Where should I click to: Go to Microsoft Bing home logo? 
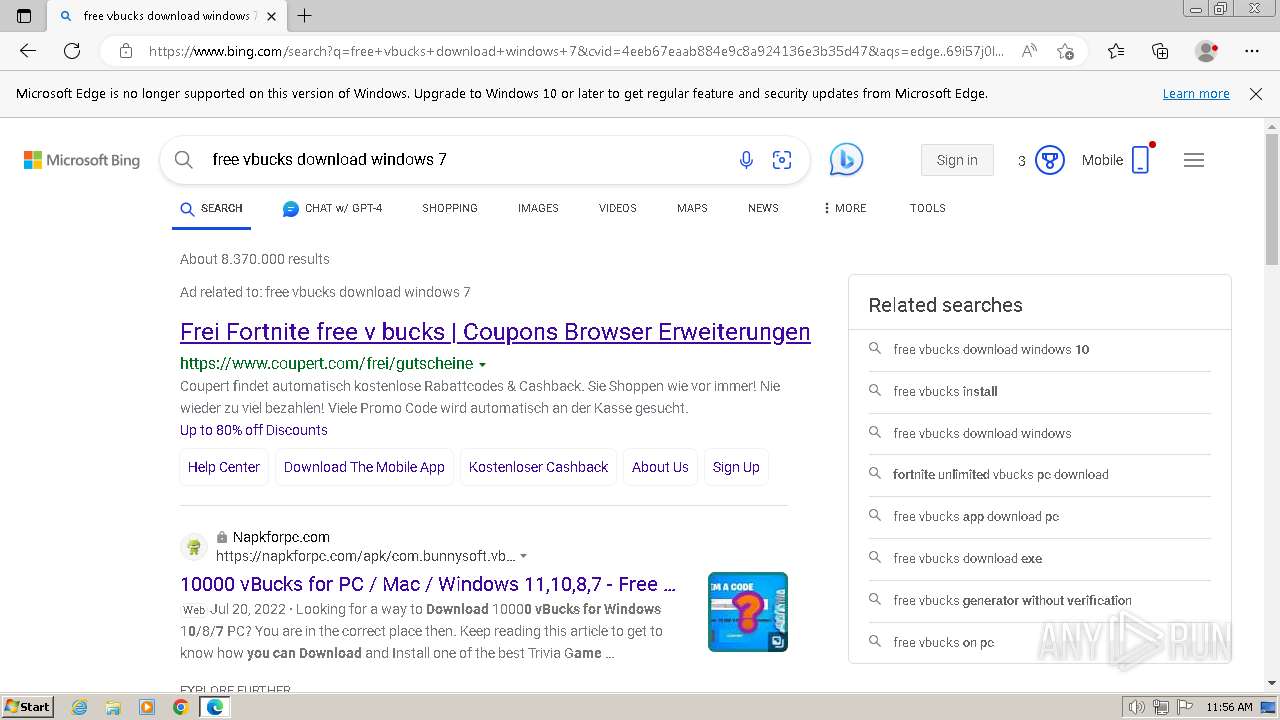[82, 160]
